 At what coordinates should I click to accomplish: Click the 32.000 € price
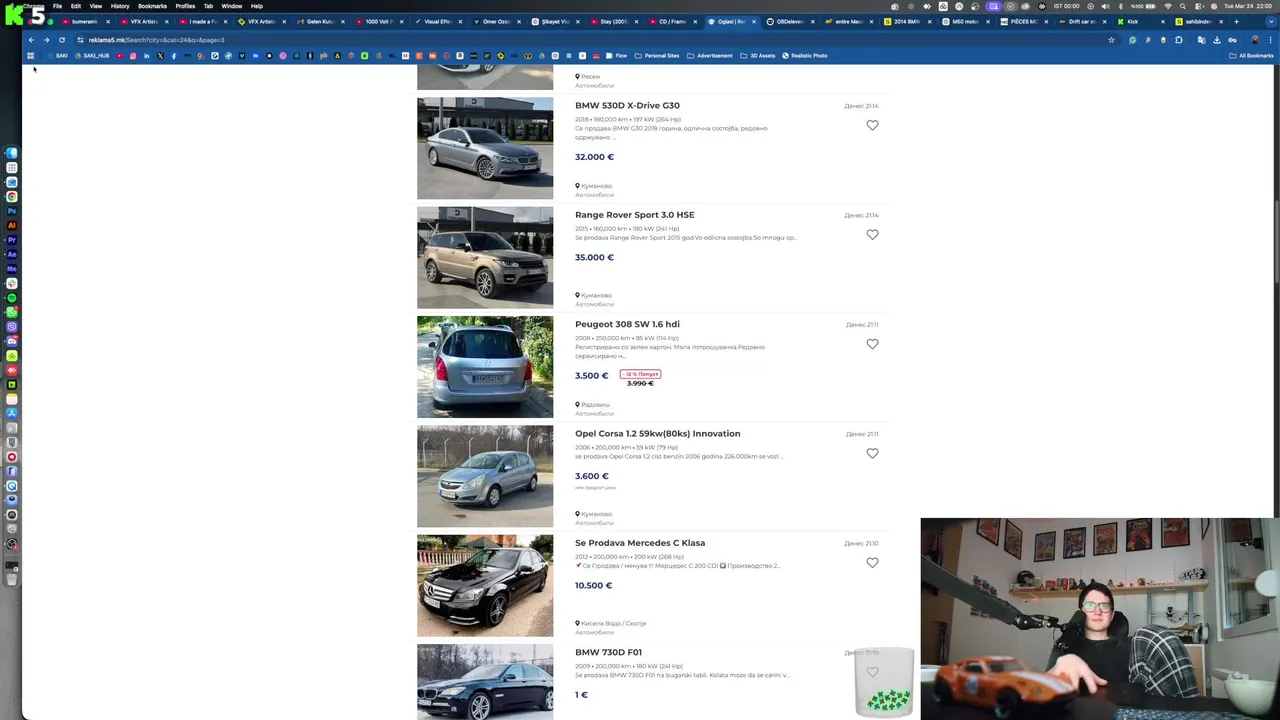point(594,157)
